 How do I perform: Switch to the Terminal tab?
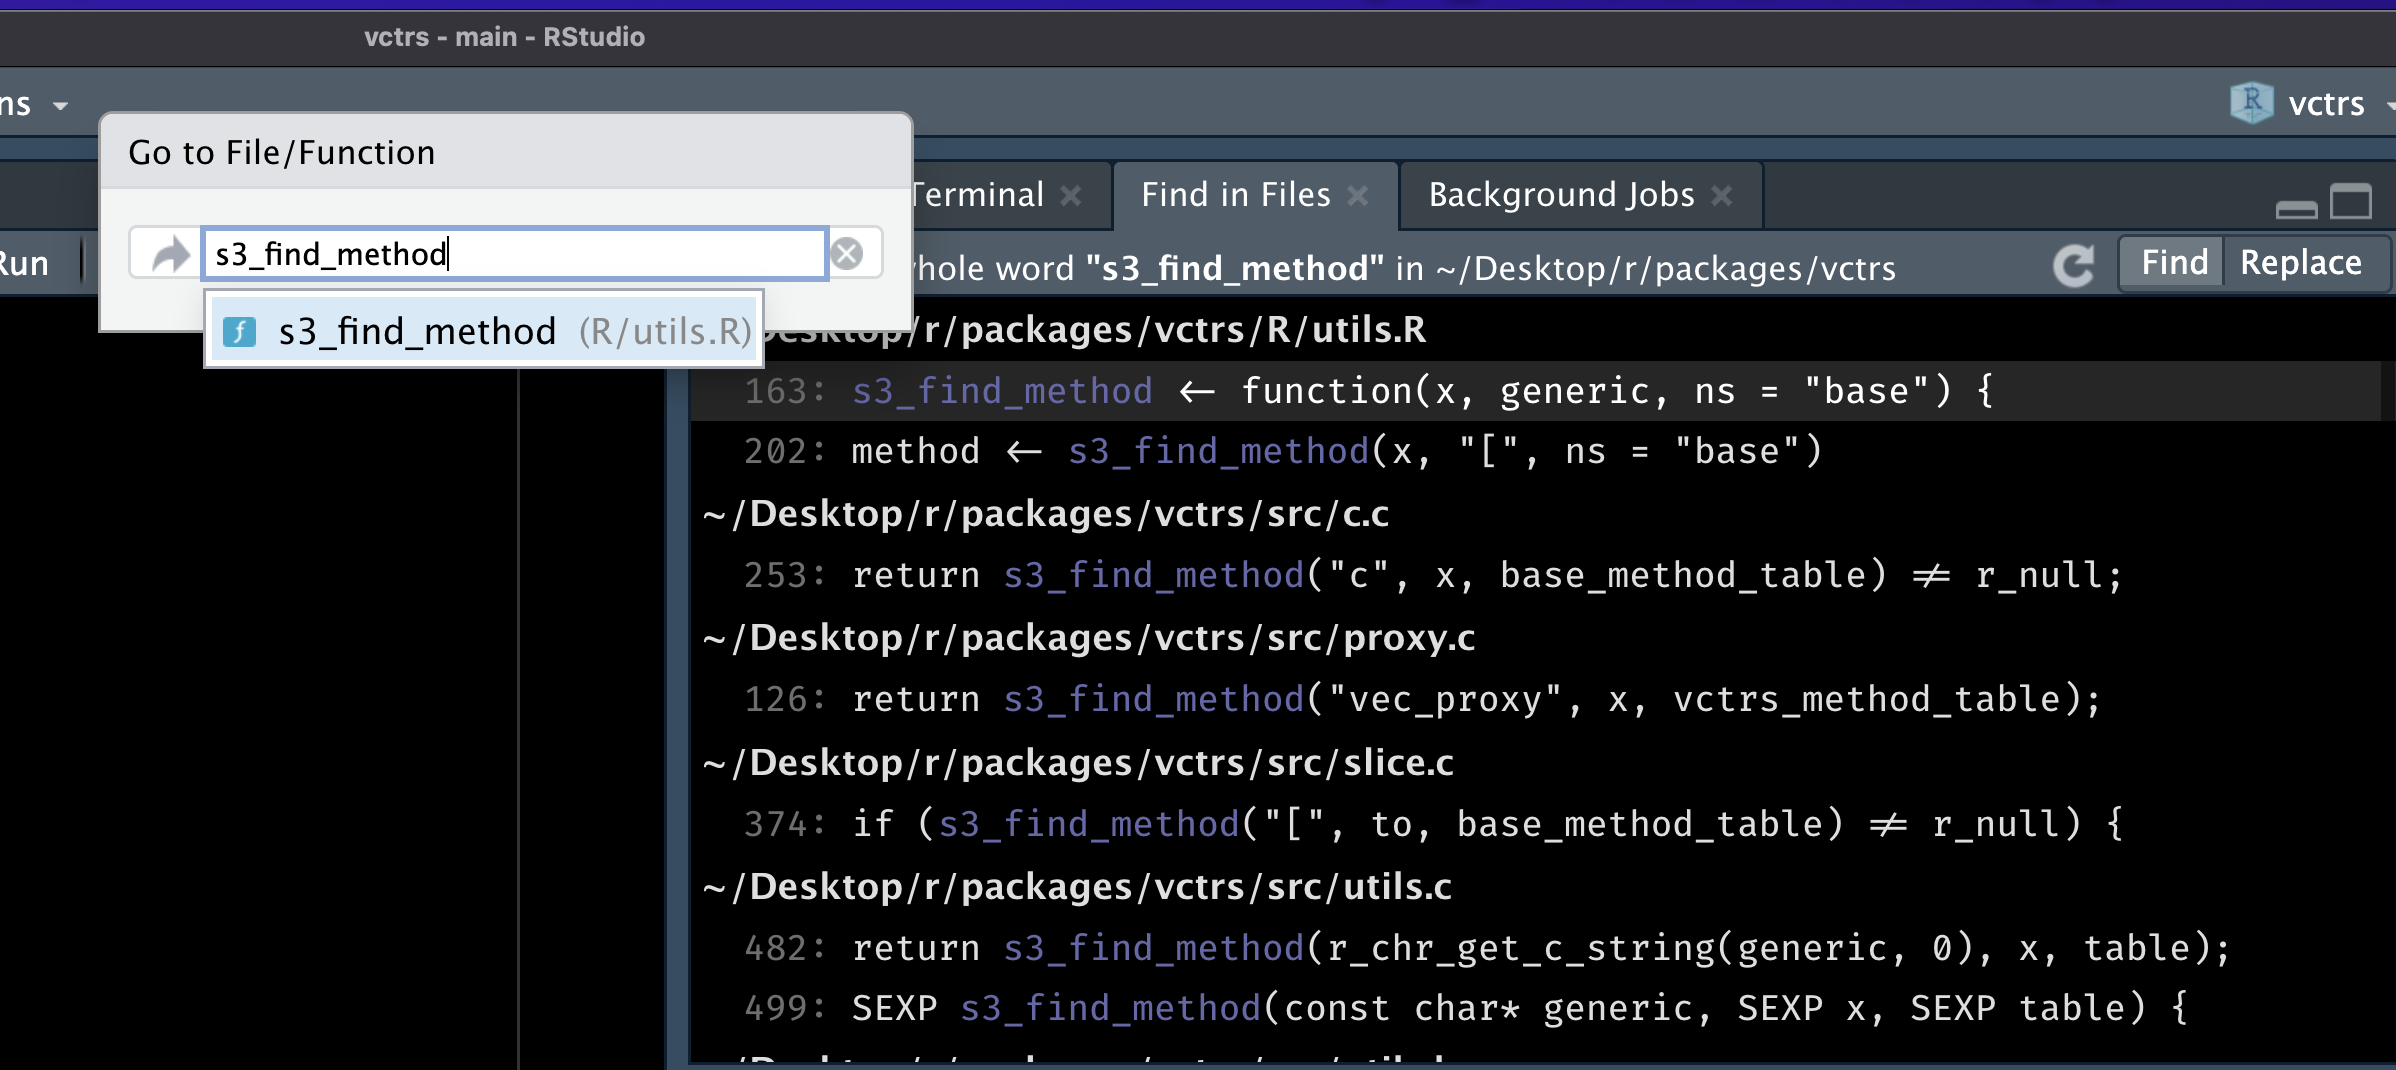pos(975,194)
